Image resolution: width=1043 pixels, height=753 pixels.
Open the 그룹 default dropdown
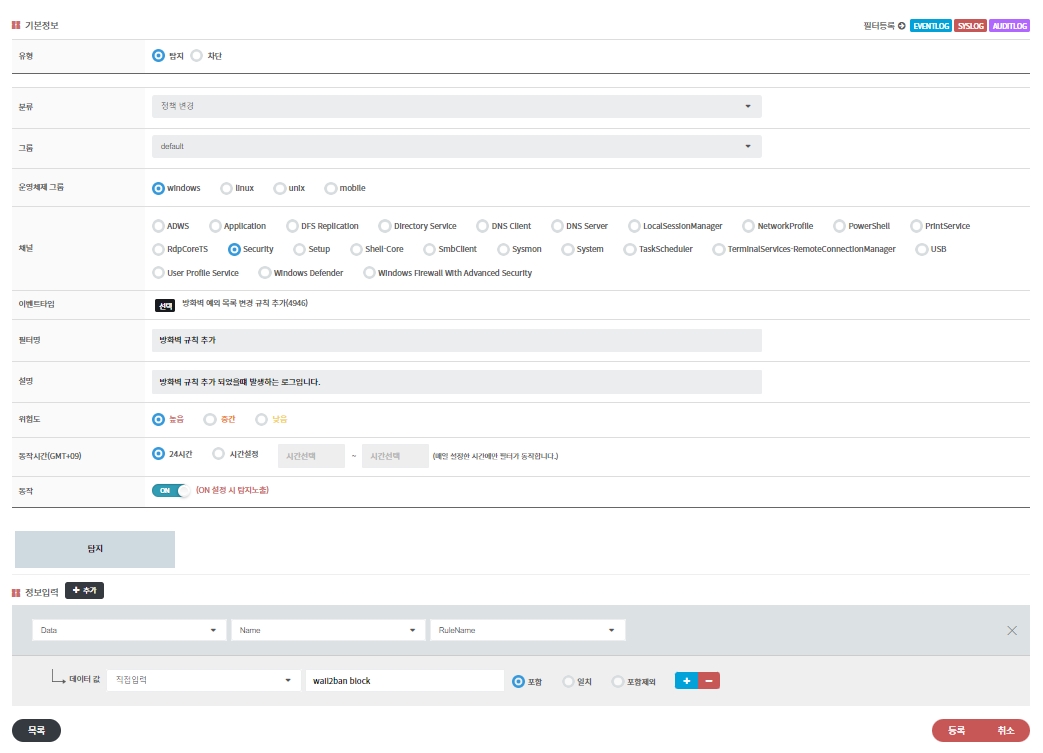456,147
